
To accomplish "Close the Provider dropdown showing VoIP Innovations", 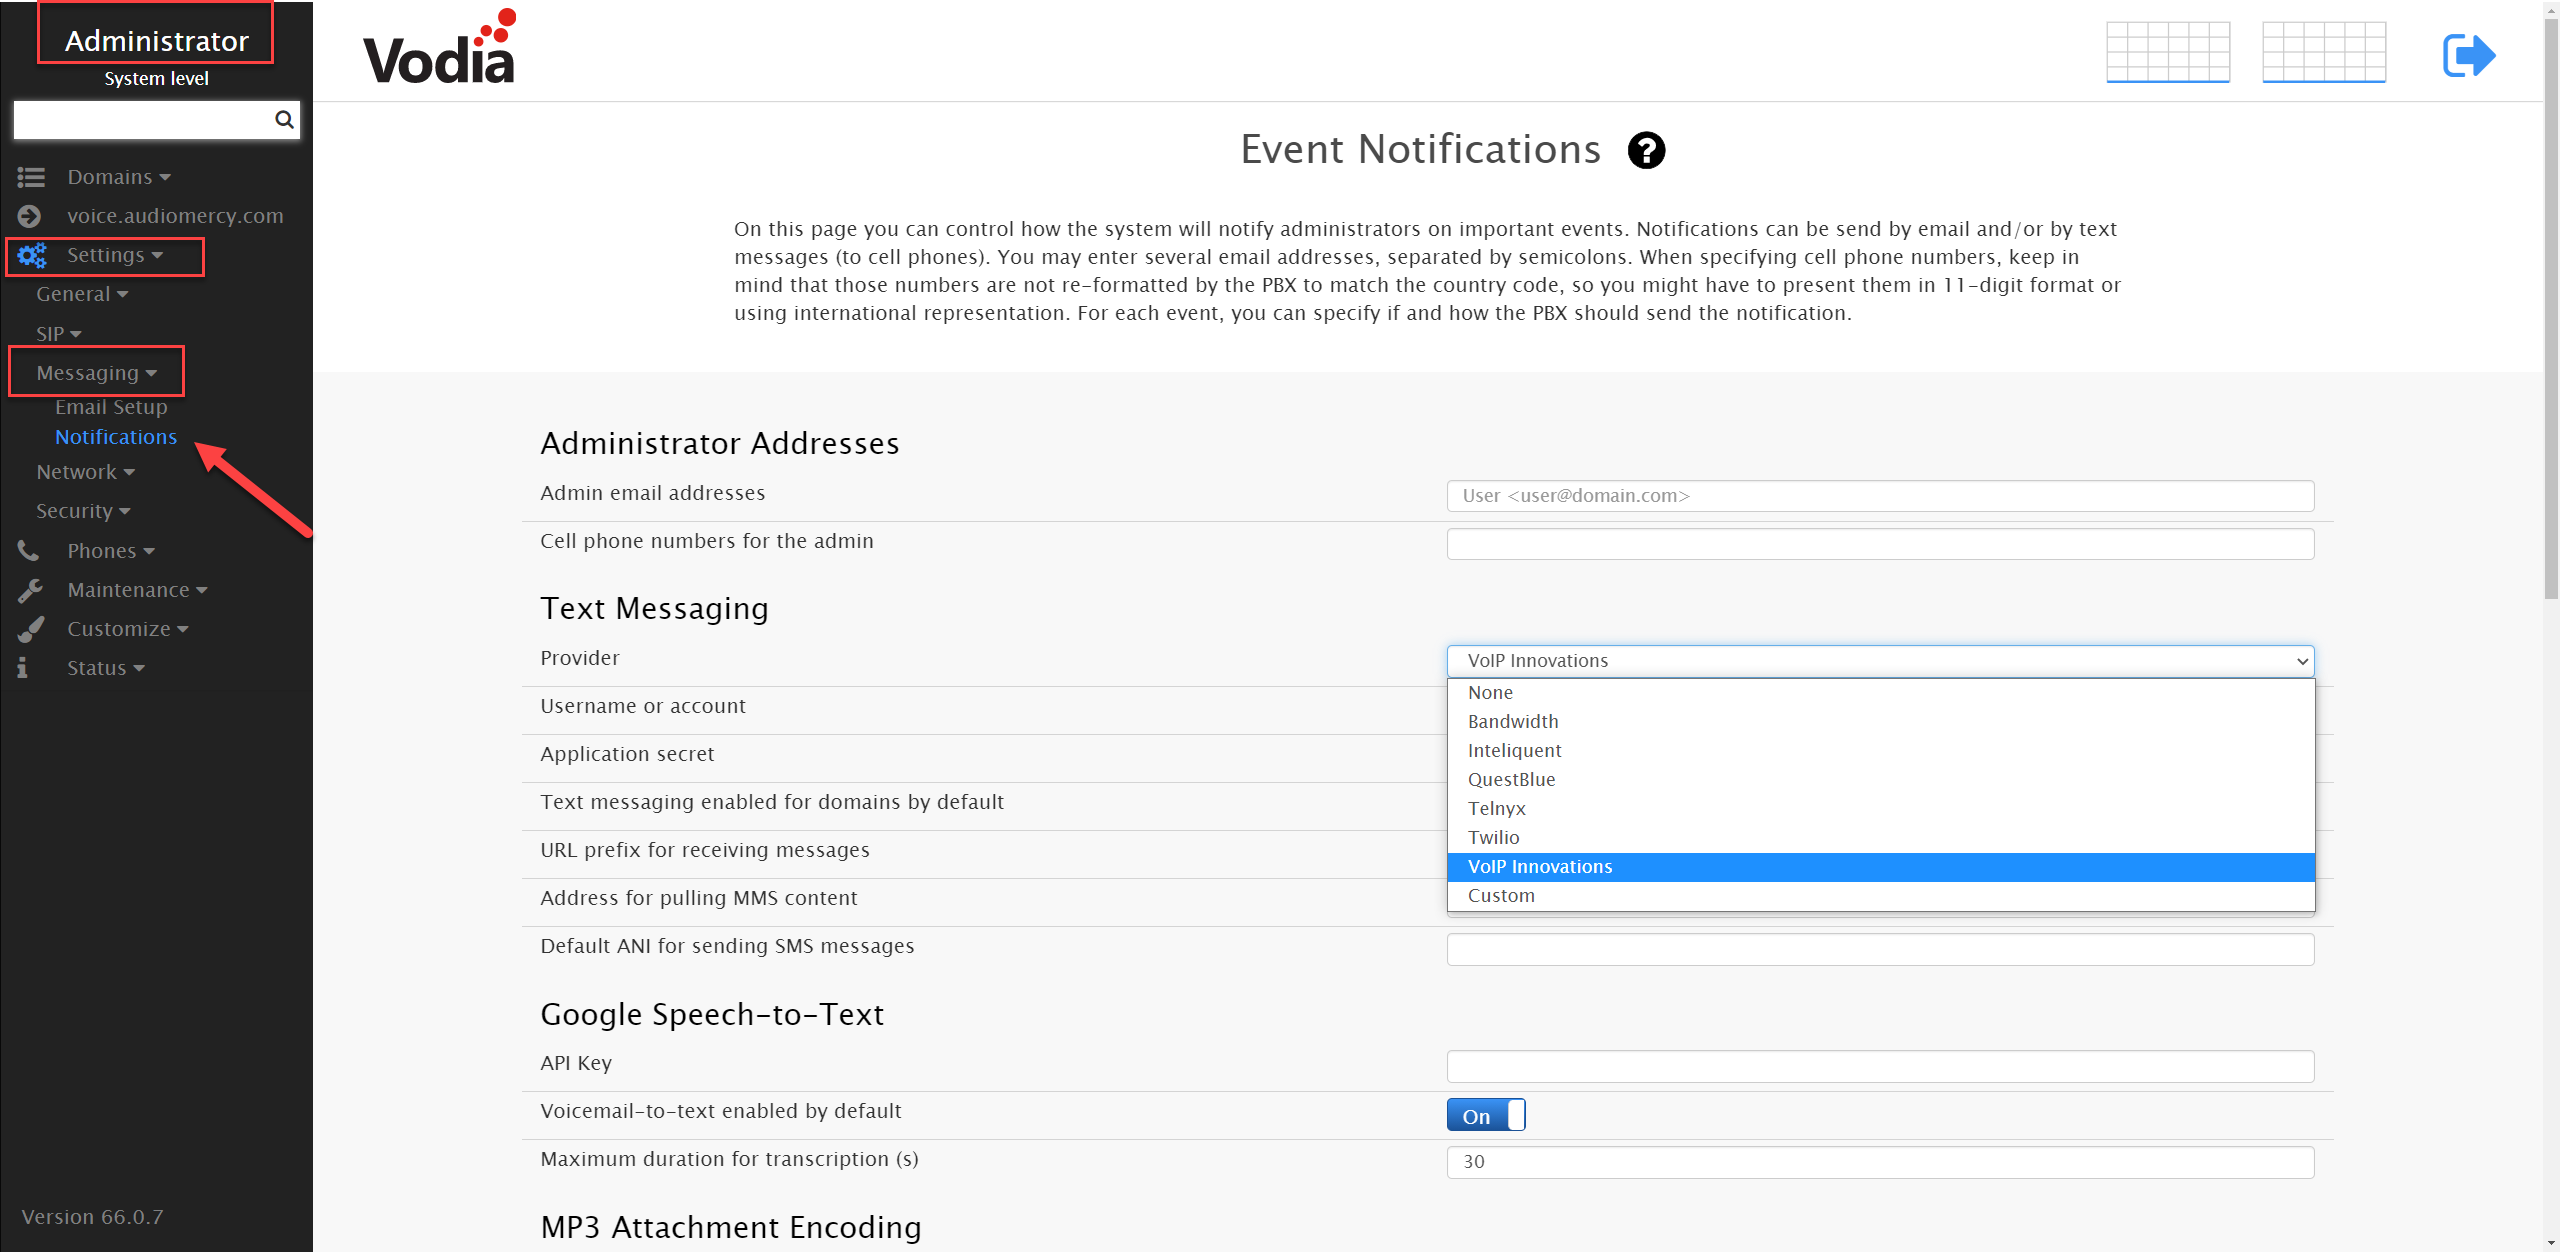I will pos(1880,661).
